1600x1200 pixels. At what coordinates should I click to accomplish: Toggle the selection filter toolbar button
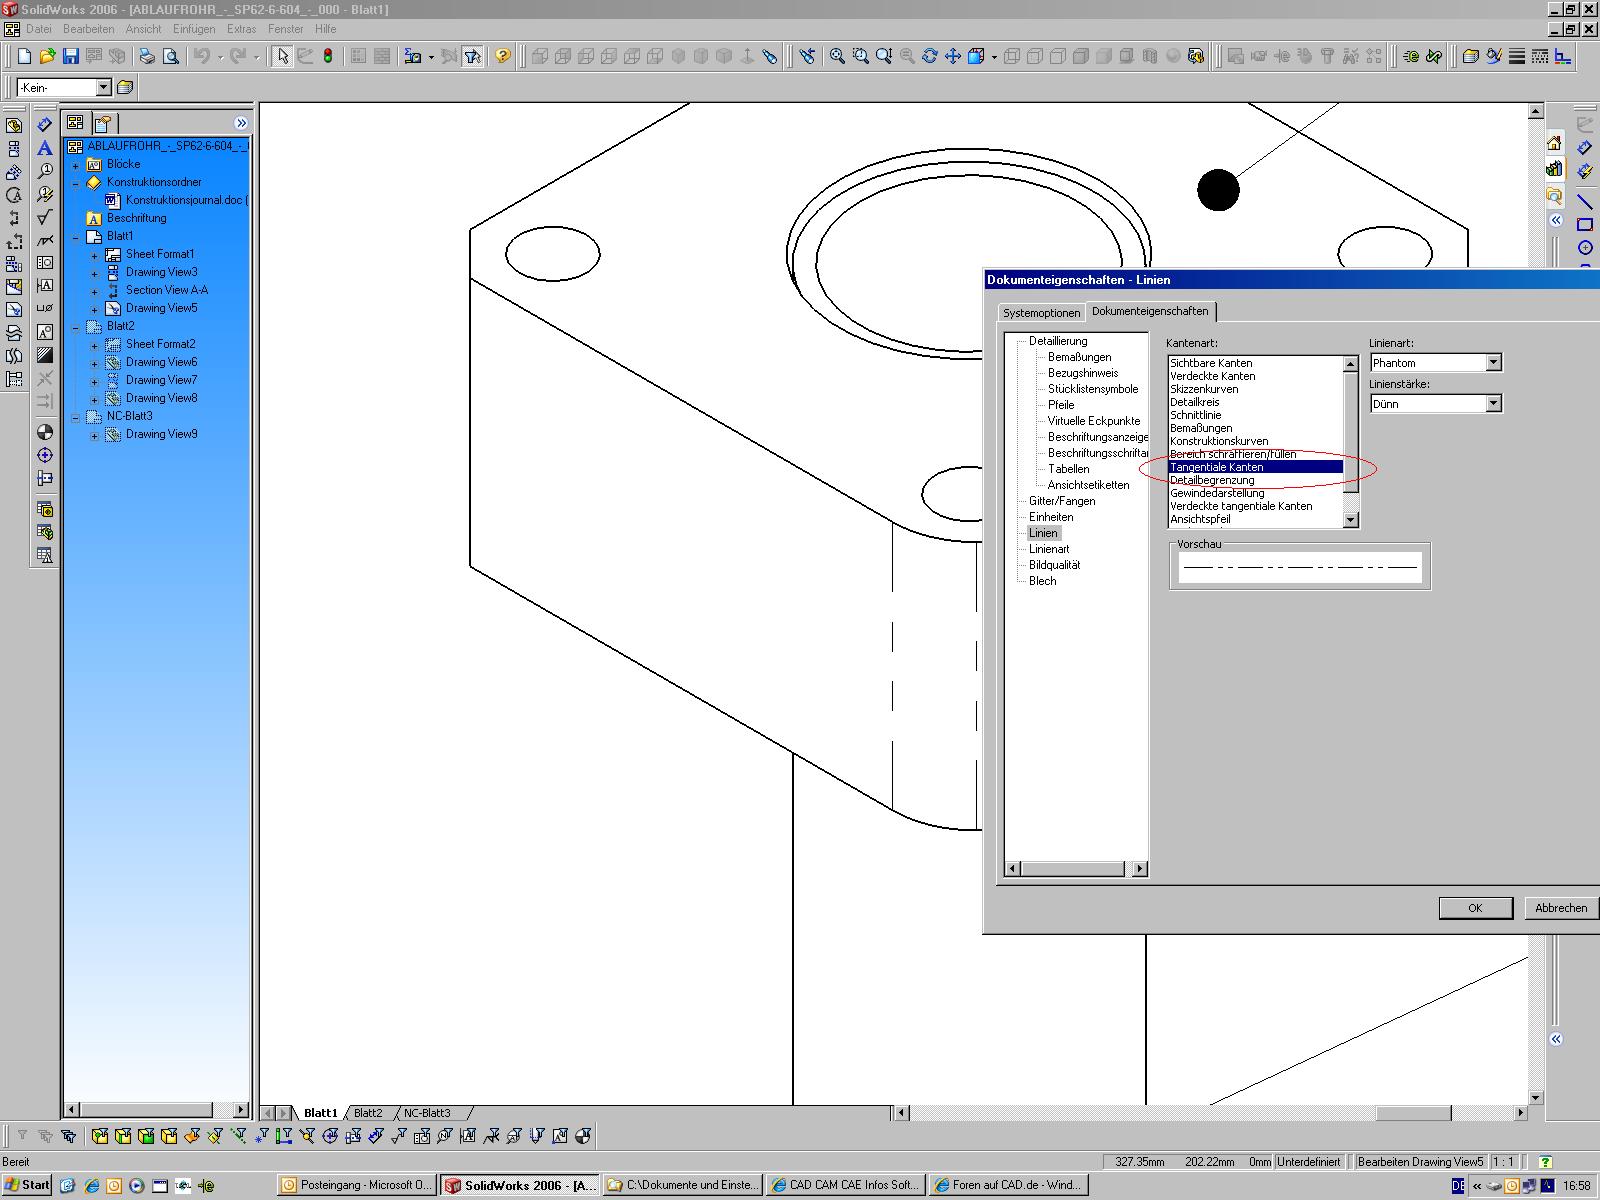pyautogui.click(x=473, y=56)
